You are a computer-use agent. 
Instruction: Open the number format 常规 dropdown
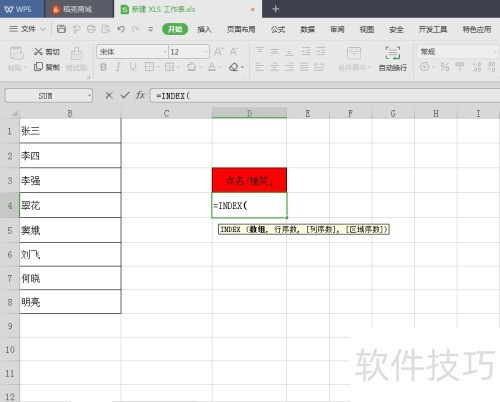tap(495, 52)
